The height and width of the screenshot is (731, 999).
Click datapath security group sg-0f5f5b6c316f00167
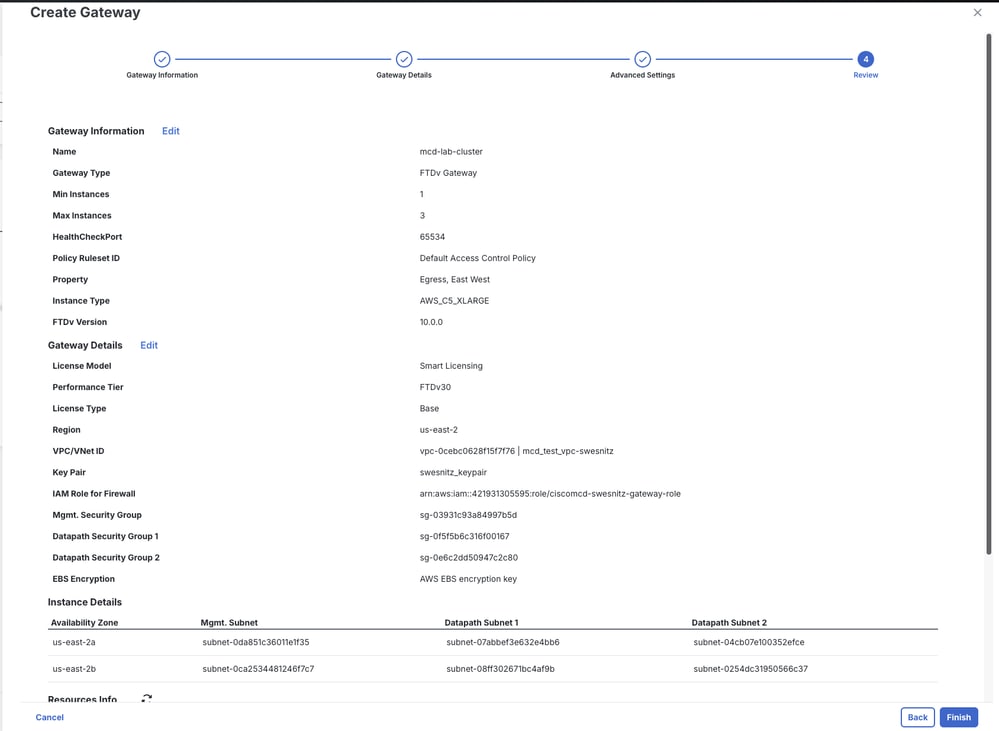(464, 537)
